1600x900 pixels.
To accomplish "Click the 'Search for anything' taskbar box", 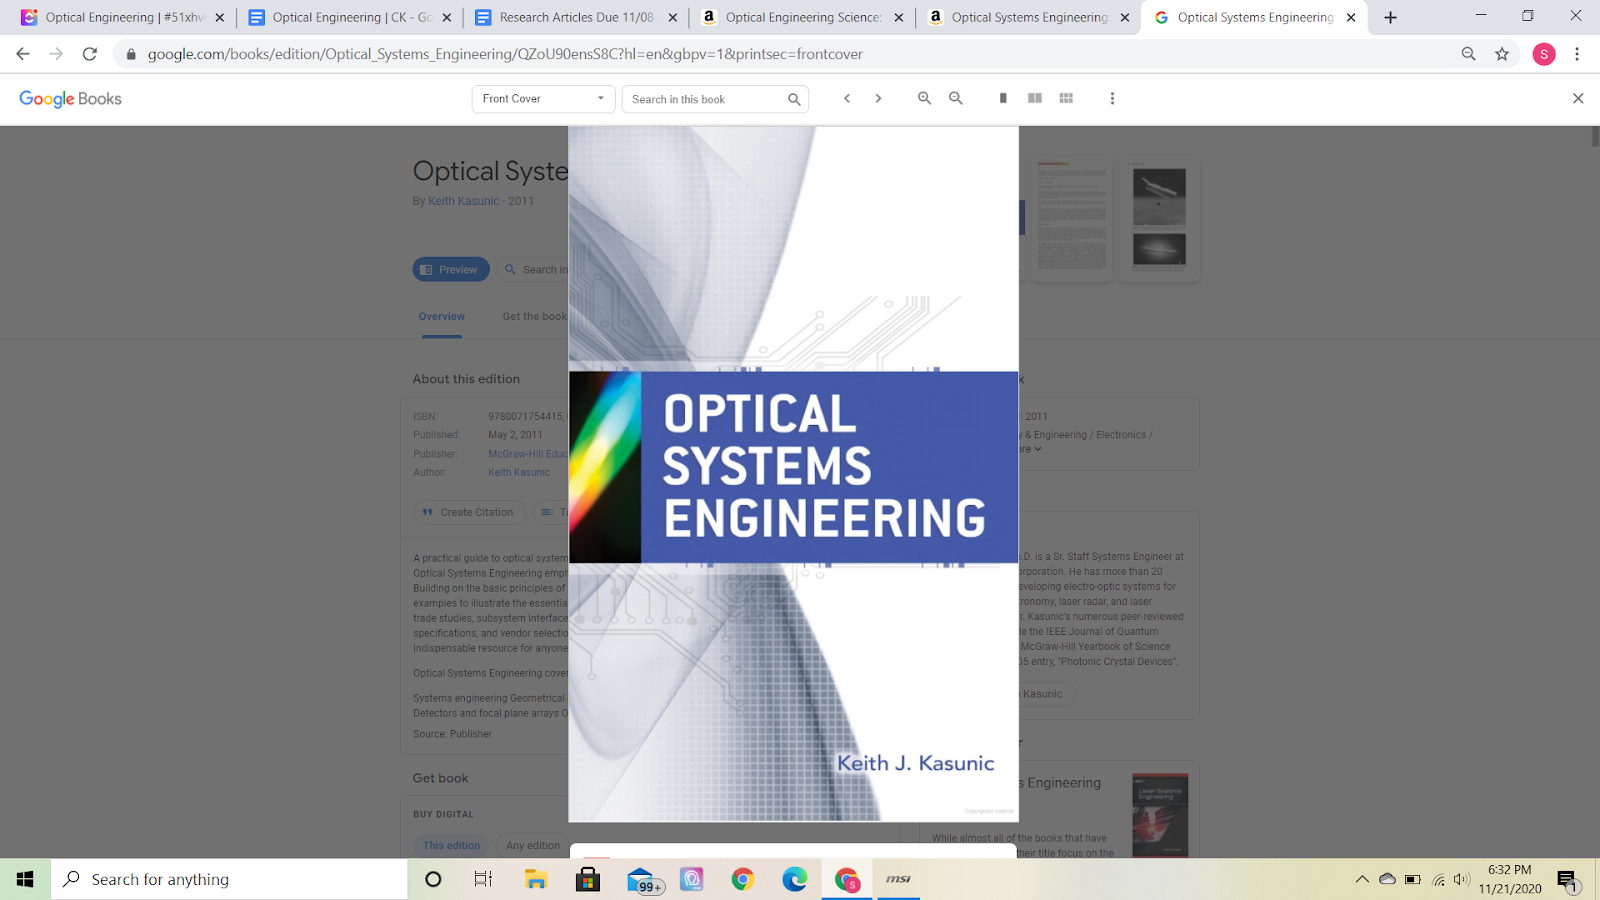I will click(229, 879).
